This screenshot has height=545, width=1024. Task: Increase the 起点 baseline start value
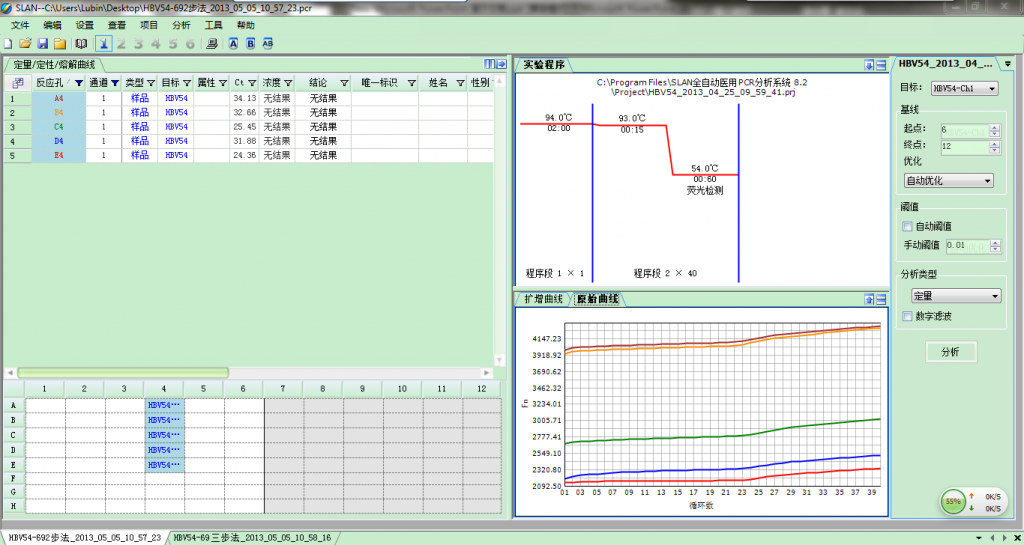tap(995, 127)
